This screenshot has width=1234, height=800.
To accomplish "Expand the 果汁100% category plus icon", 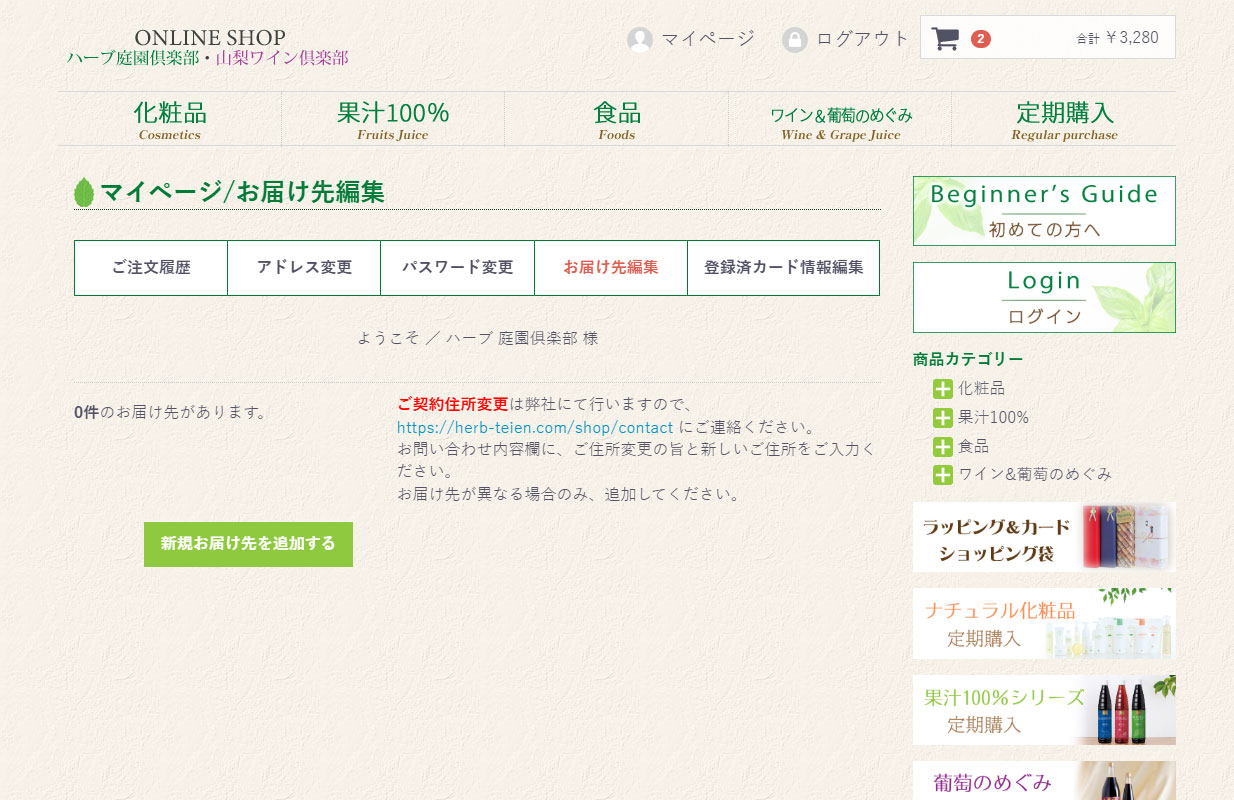I will pyautogui.click(x=942, y=418).
